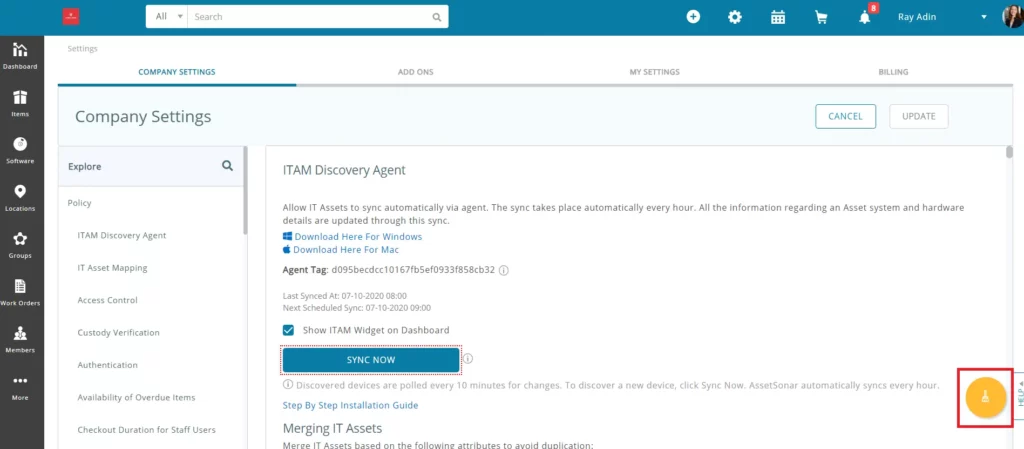Select IT Asset Mapping setting
Screen dimensions: 1024x449
(x=112, y=268)
